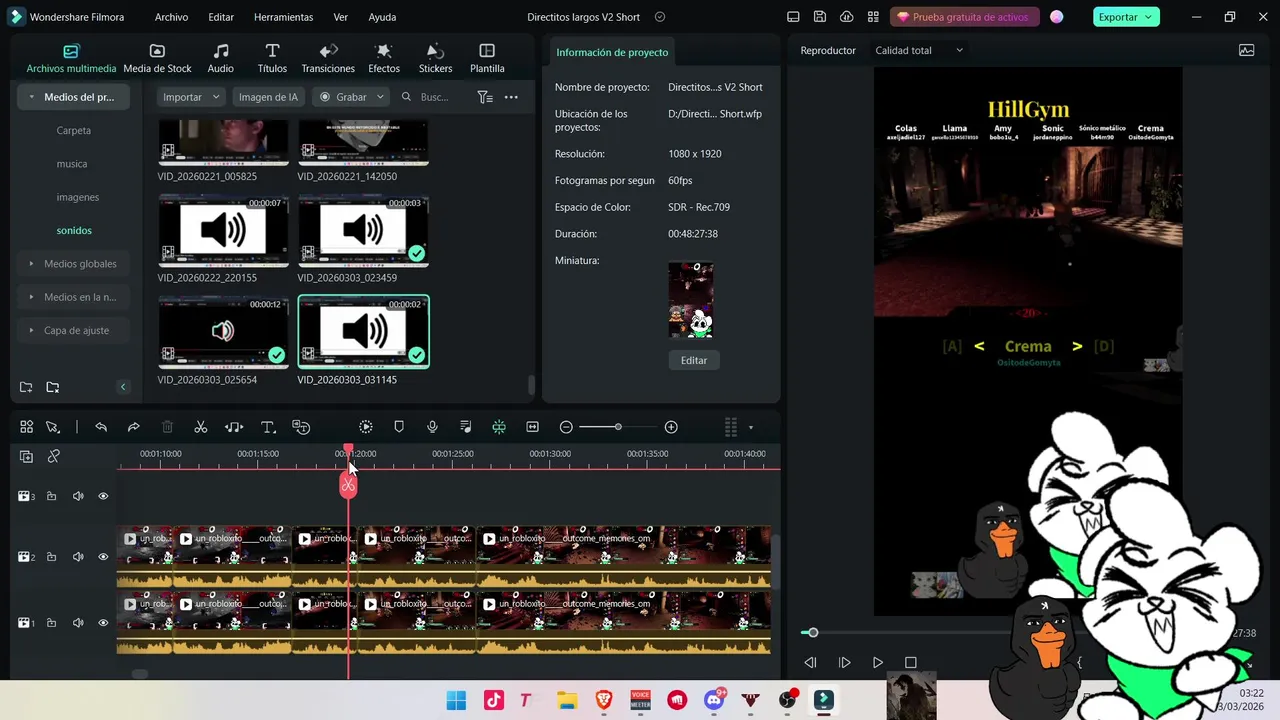Screen dimensions: 1280x720
Task: Zoom out timeline with the minus icon
Action: (x=566, y=427)
